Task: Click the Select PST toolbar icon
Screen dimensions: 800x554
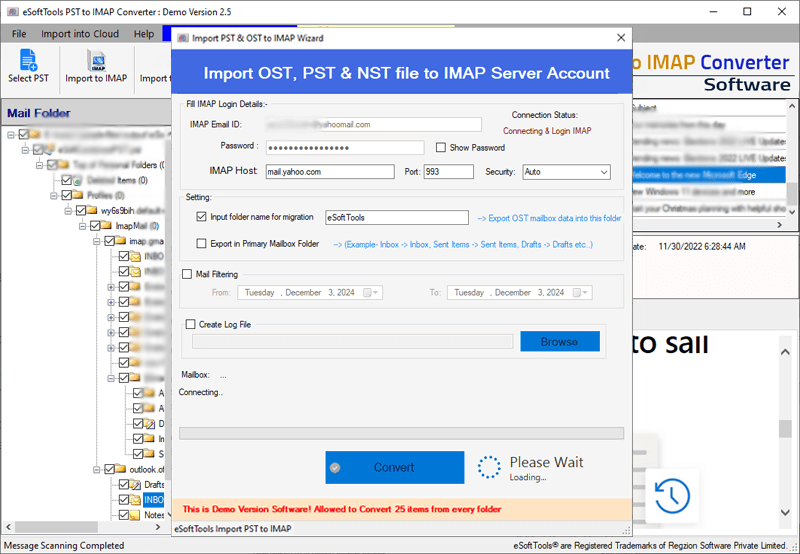Action: click(x=29, y=60)
